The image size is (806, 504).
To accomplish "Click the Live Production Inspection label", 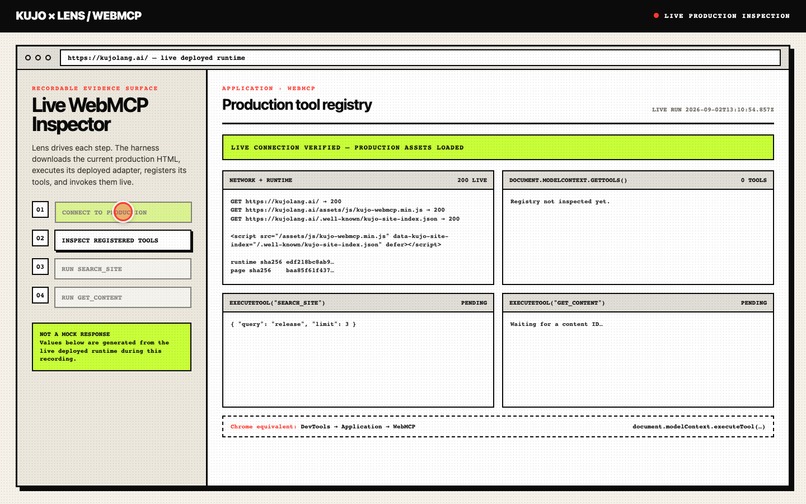I will coord(727,16).
